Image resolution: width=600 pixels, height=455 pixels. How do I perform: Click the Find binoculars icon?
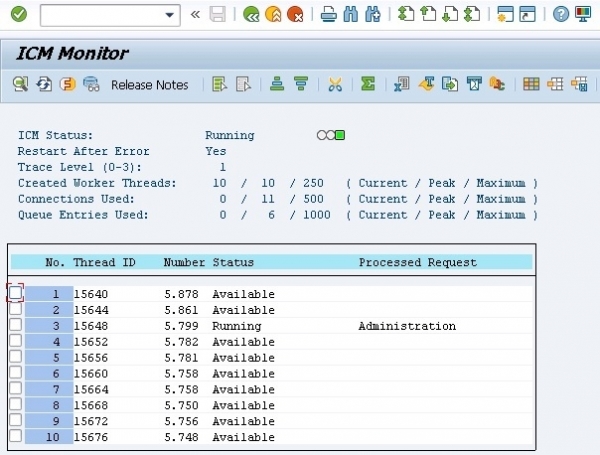350,15
